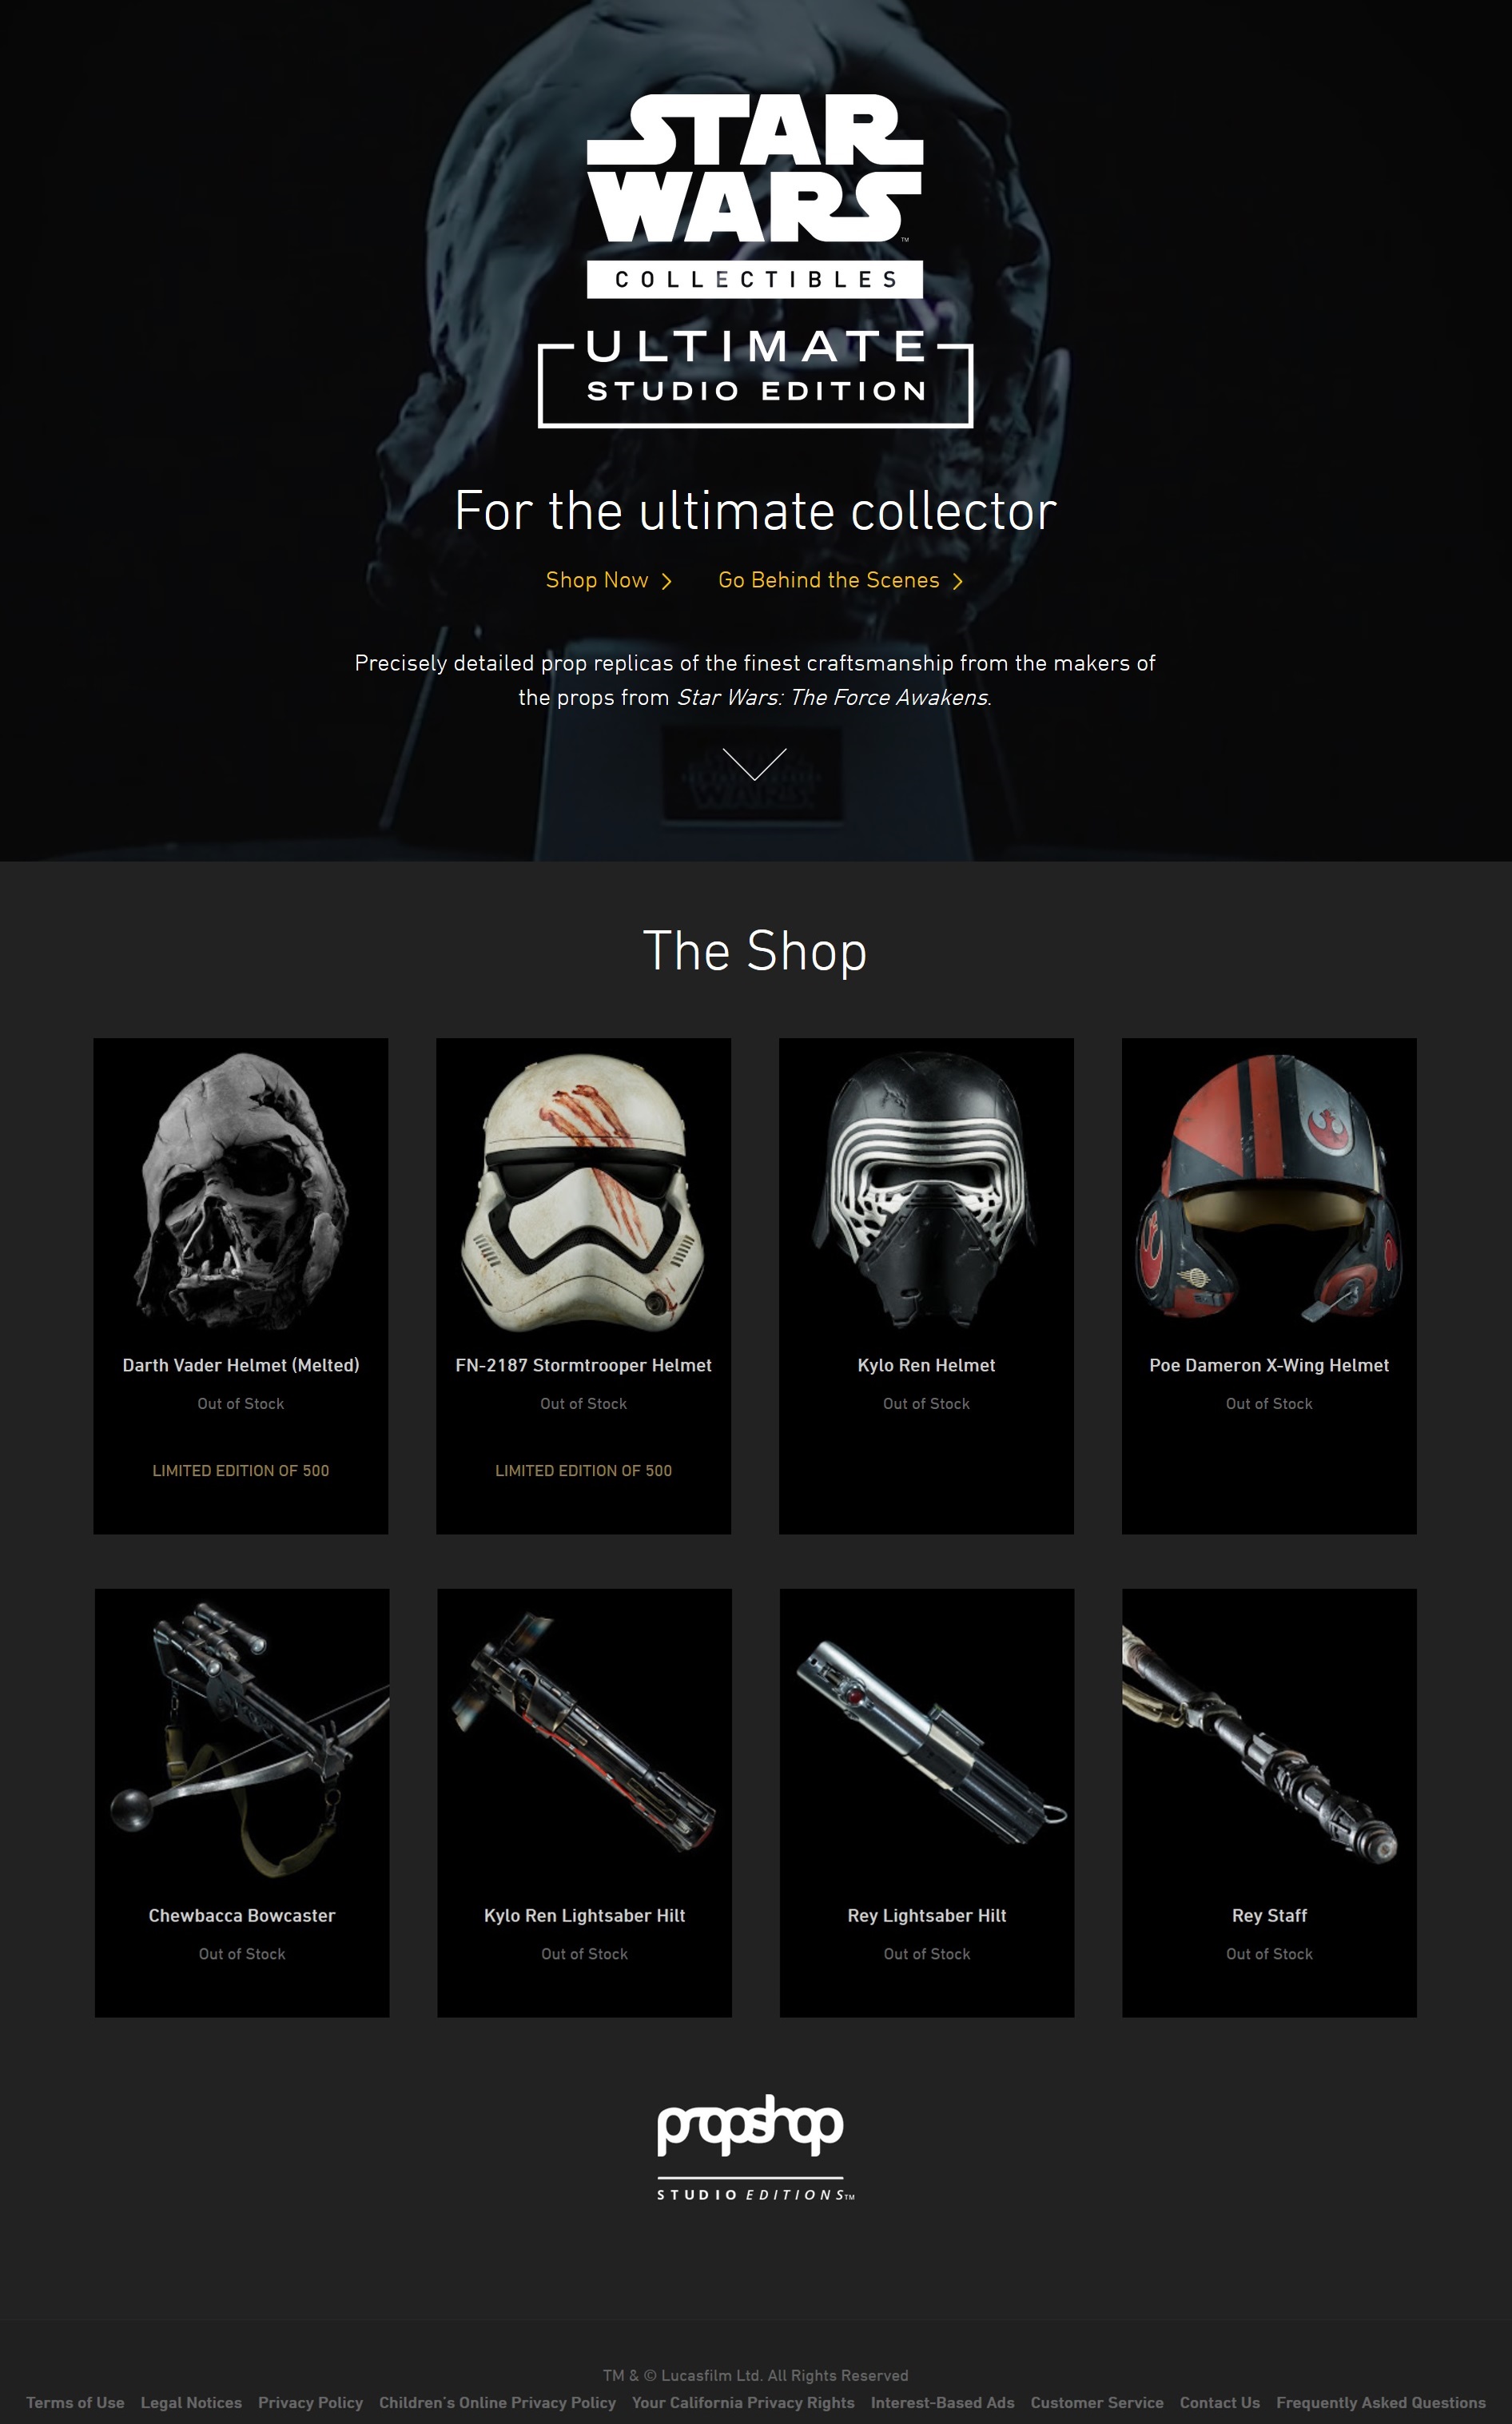Screen dimensions: 1512x2424
Task: Open the Privacy Policy footer link
Action: [x=310, y=2402]
